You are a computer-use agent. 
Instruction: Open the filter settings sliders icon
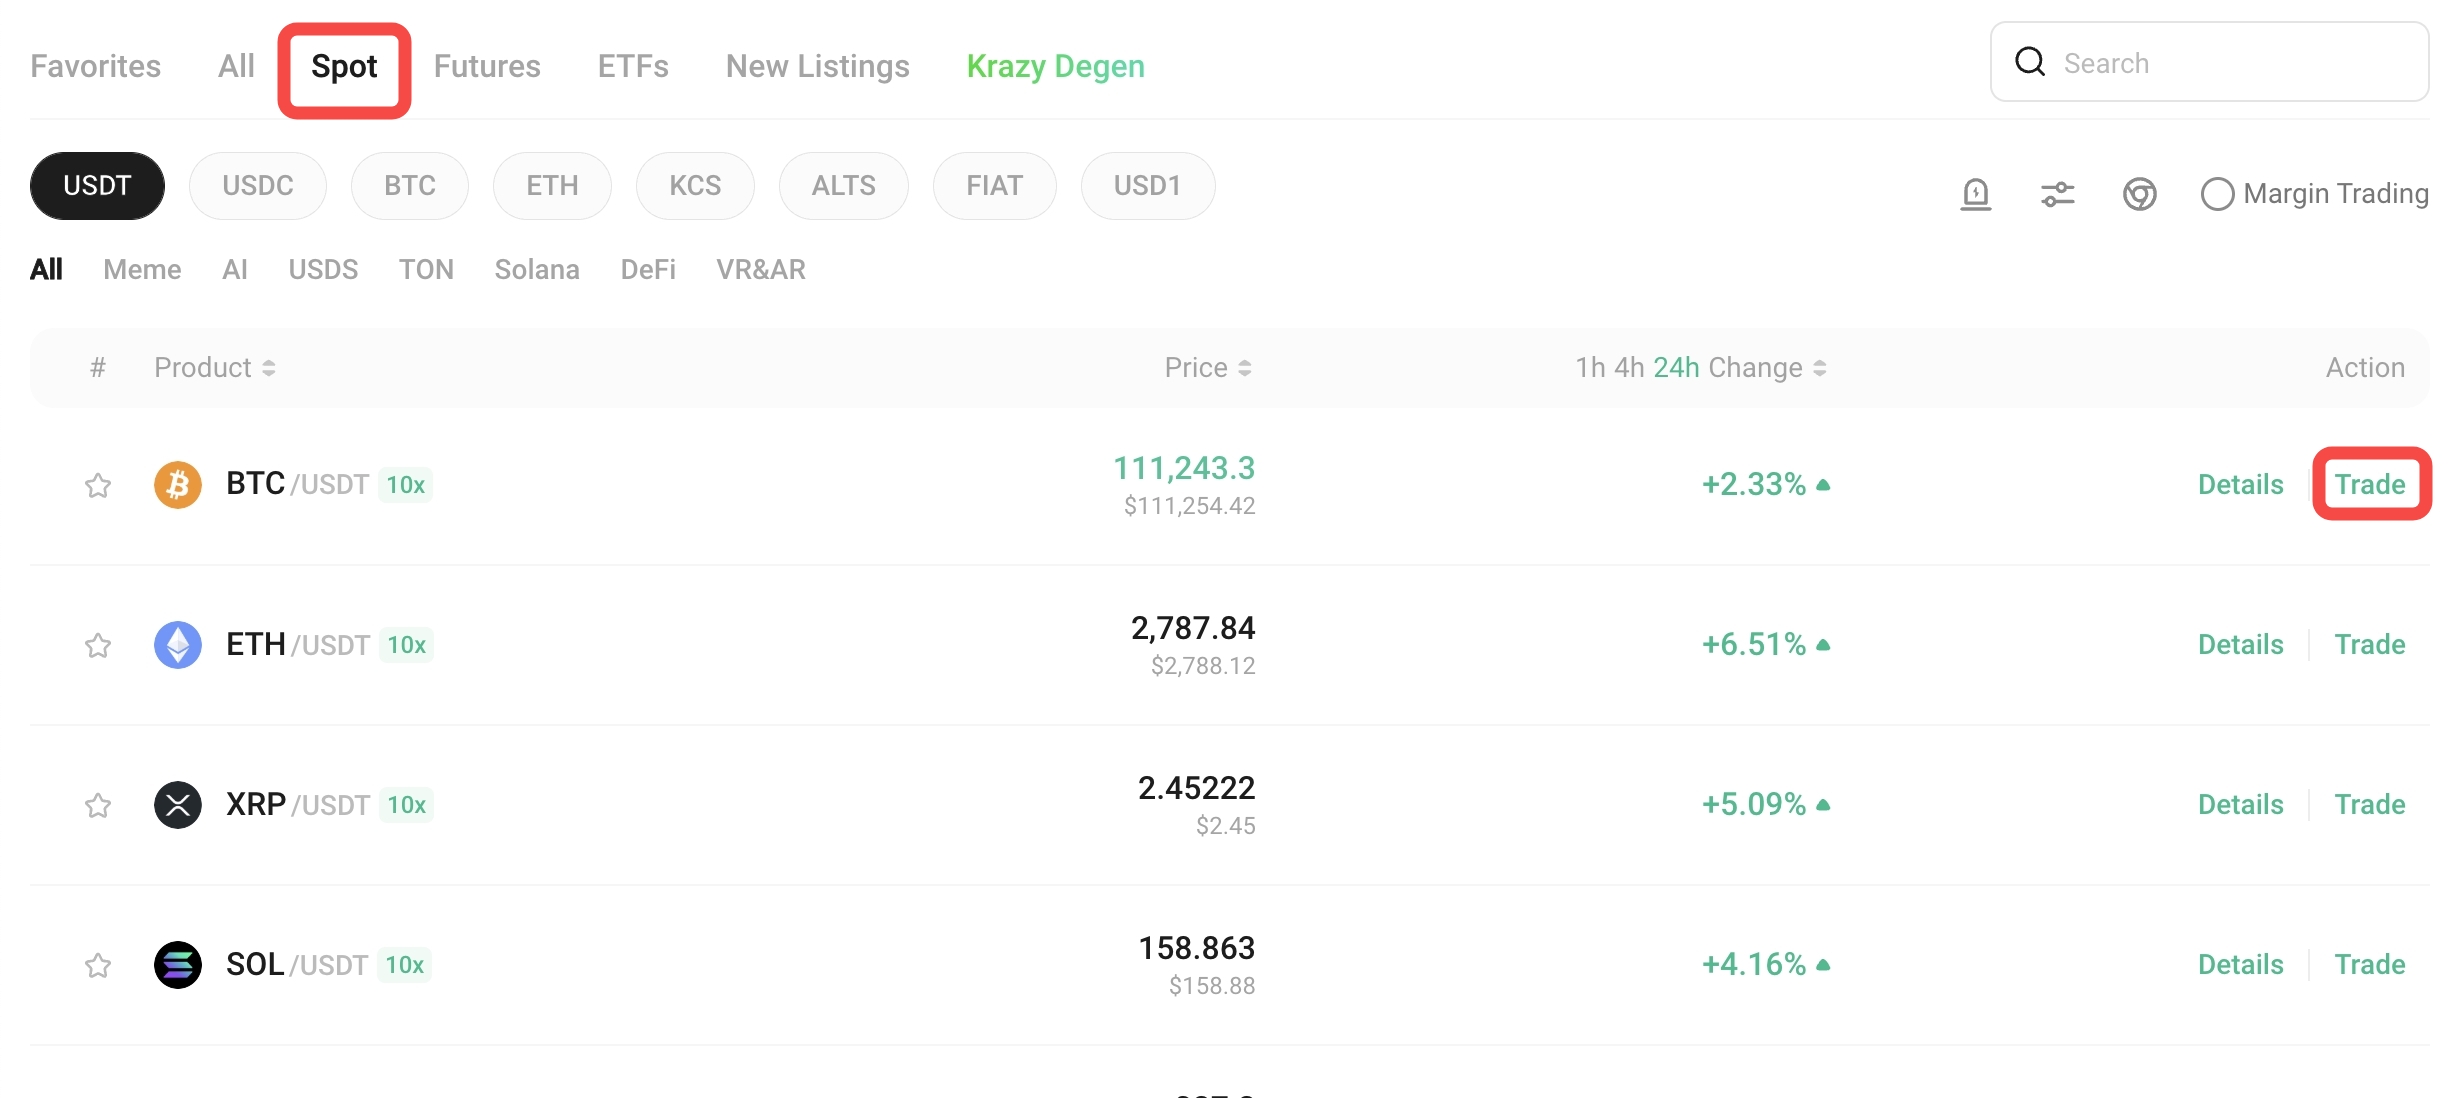click(x=2057, y=193)
